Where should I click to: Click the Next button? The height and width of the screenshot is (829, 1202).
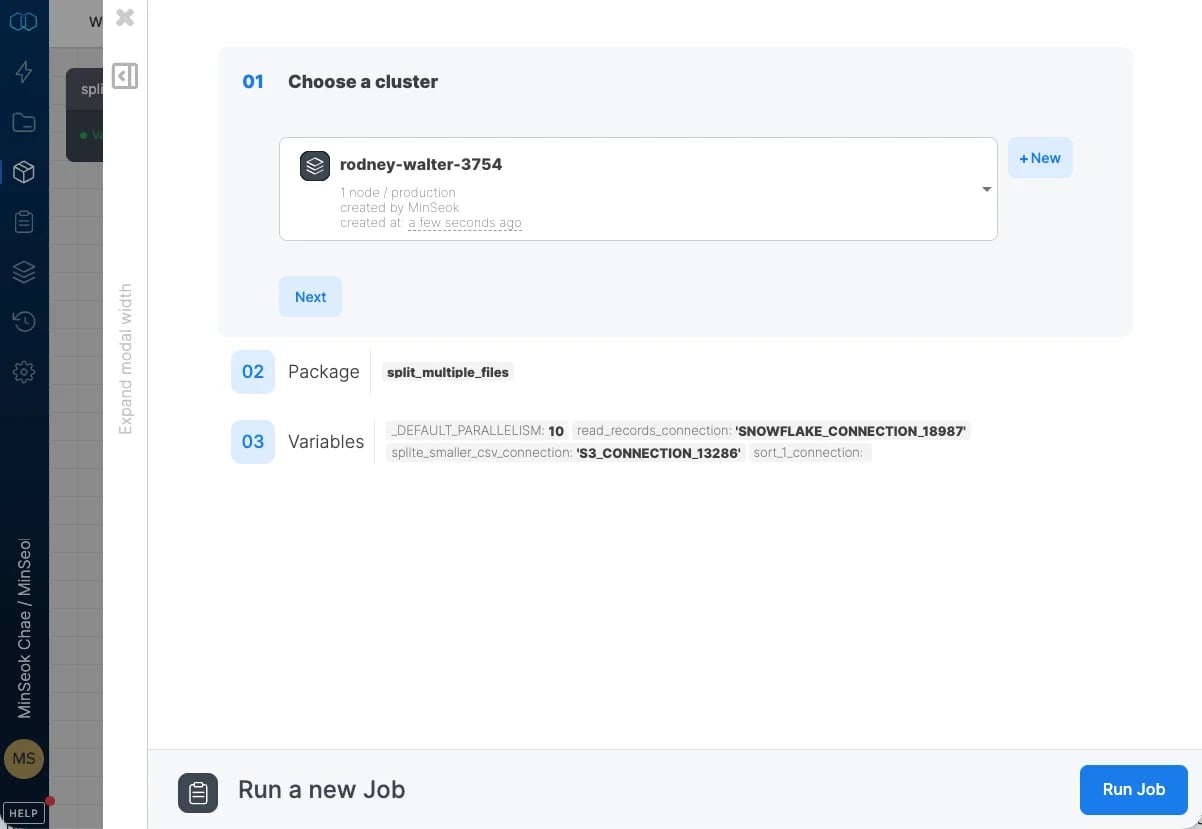(310, 297)
